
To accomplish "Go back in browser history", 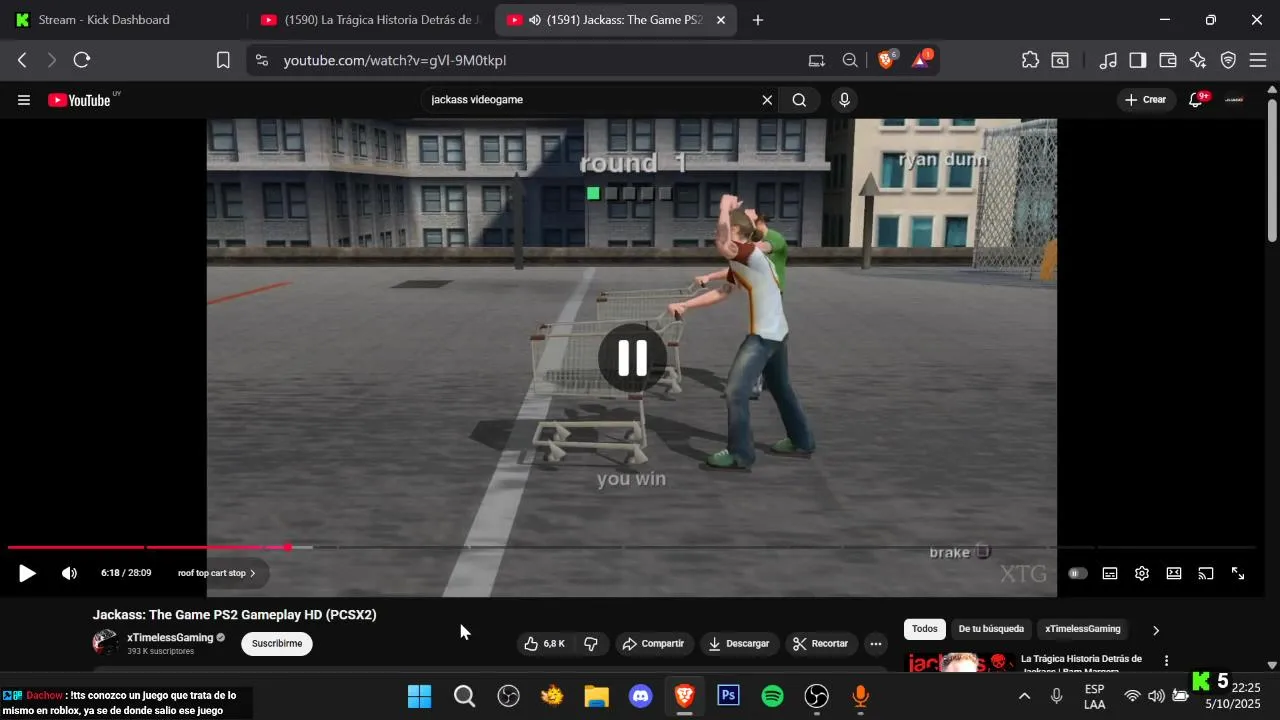I will 22,60.
